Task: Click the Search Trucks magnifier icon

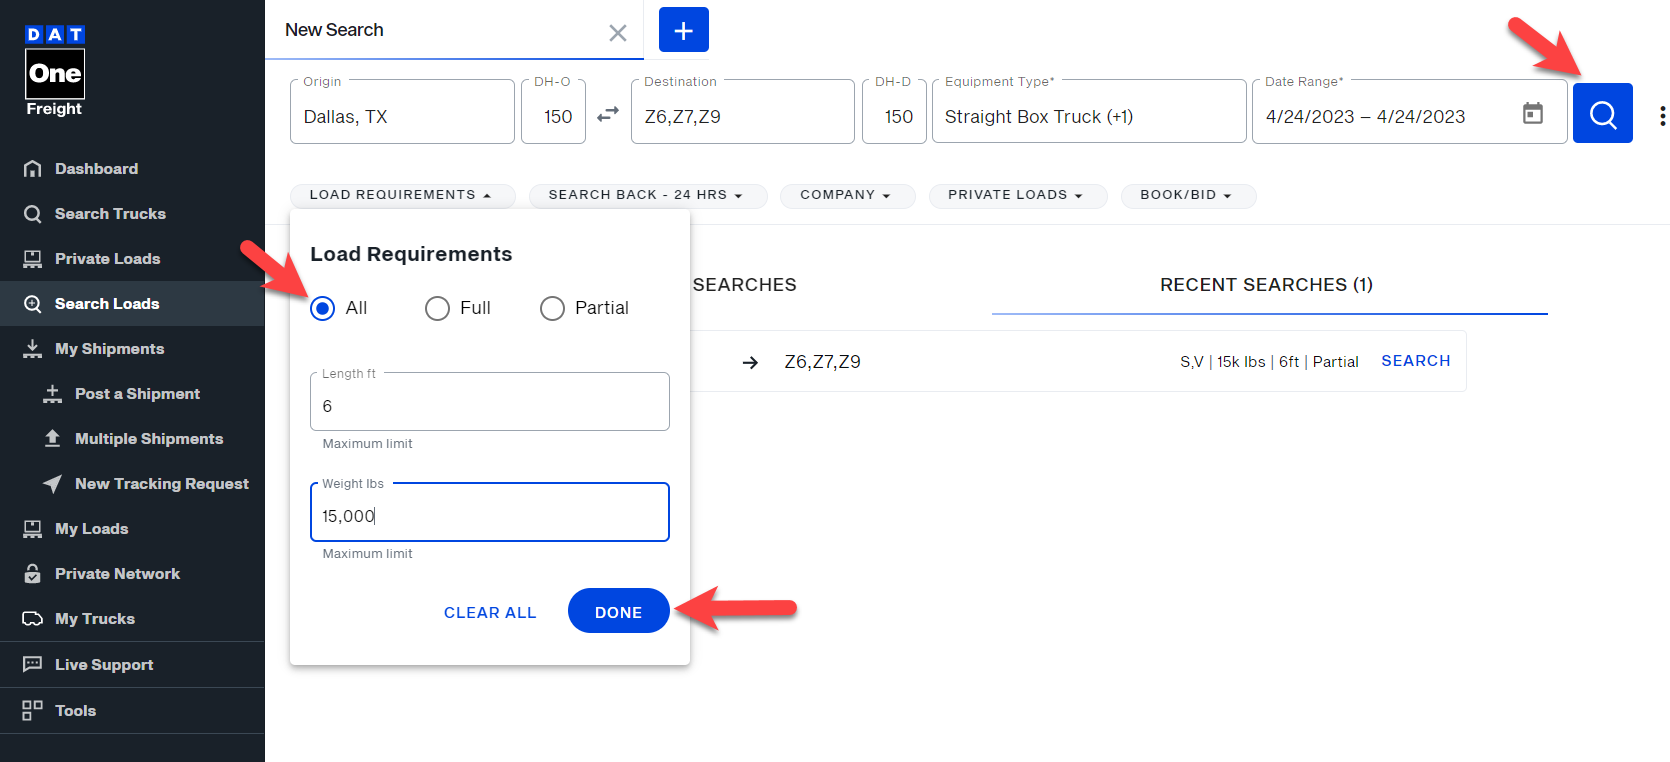Action: [x=33, y=214]
